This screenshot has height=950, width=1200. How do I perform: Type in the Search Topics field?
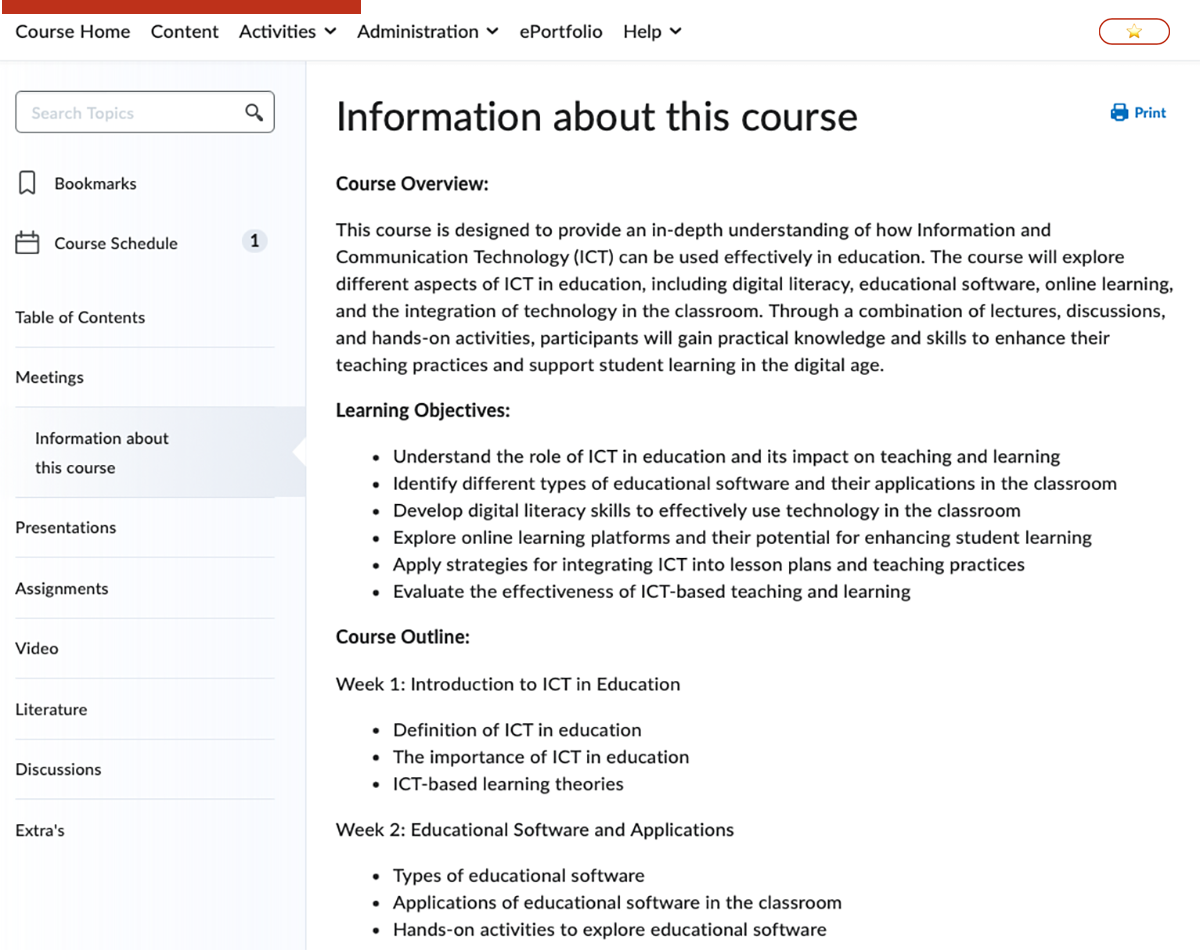pos(130,113)
